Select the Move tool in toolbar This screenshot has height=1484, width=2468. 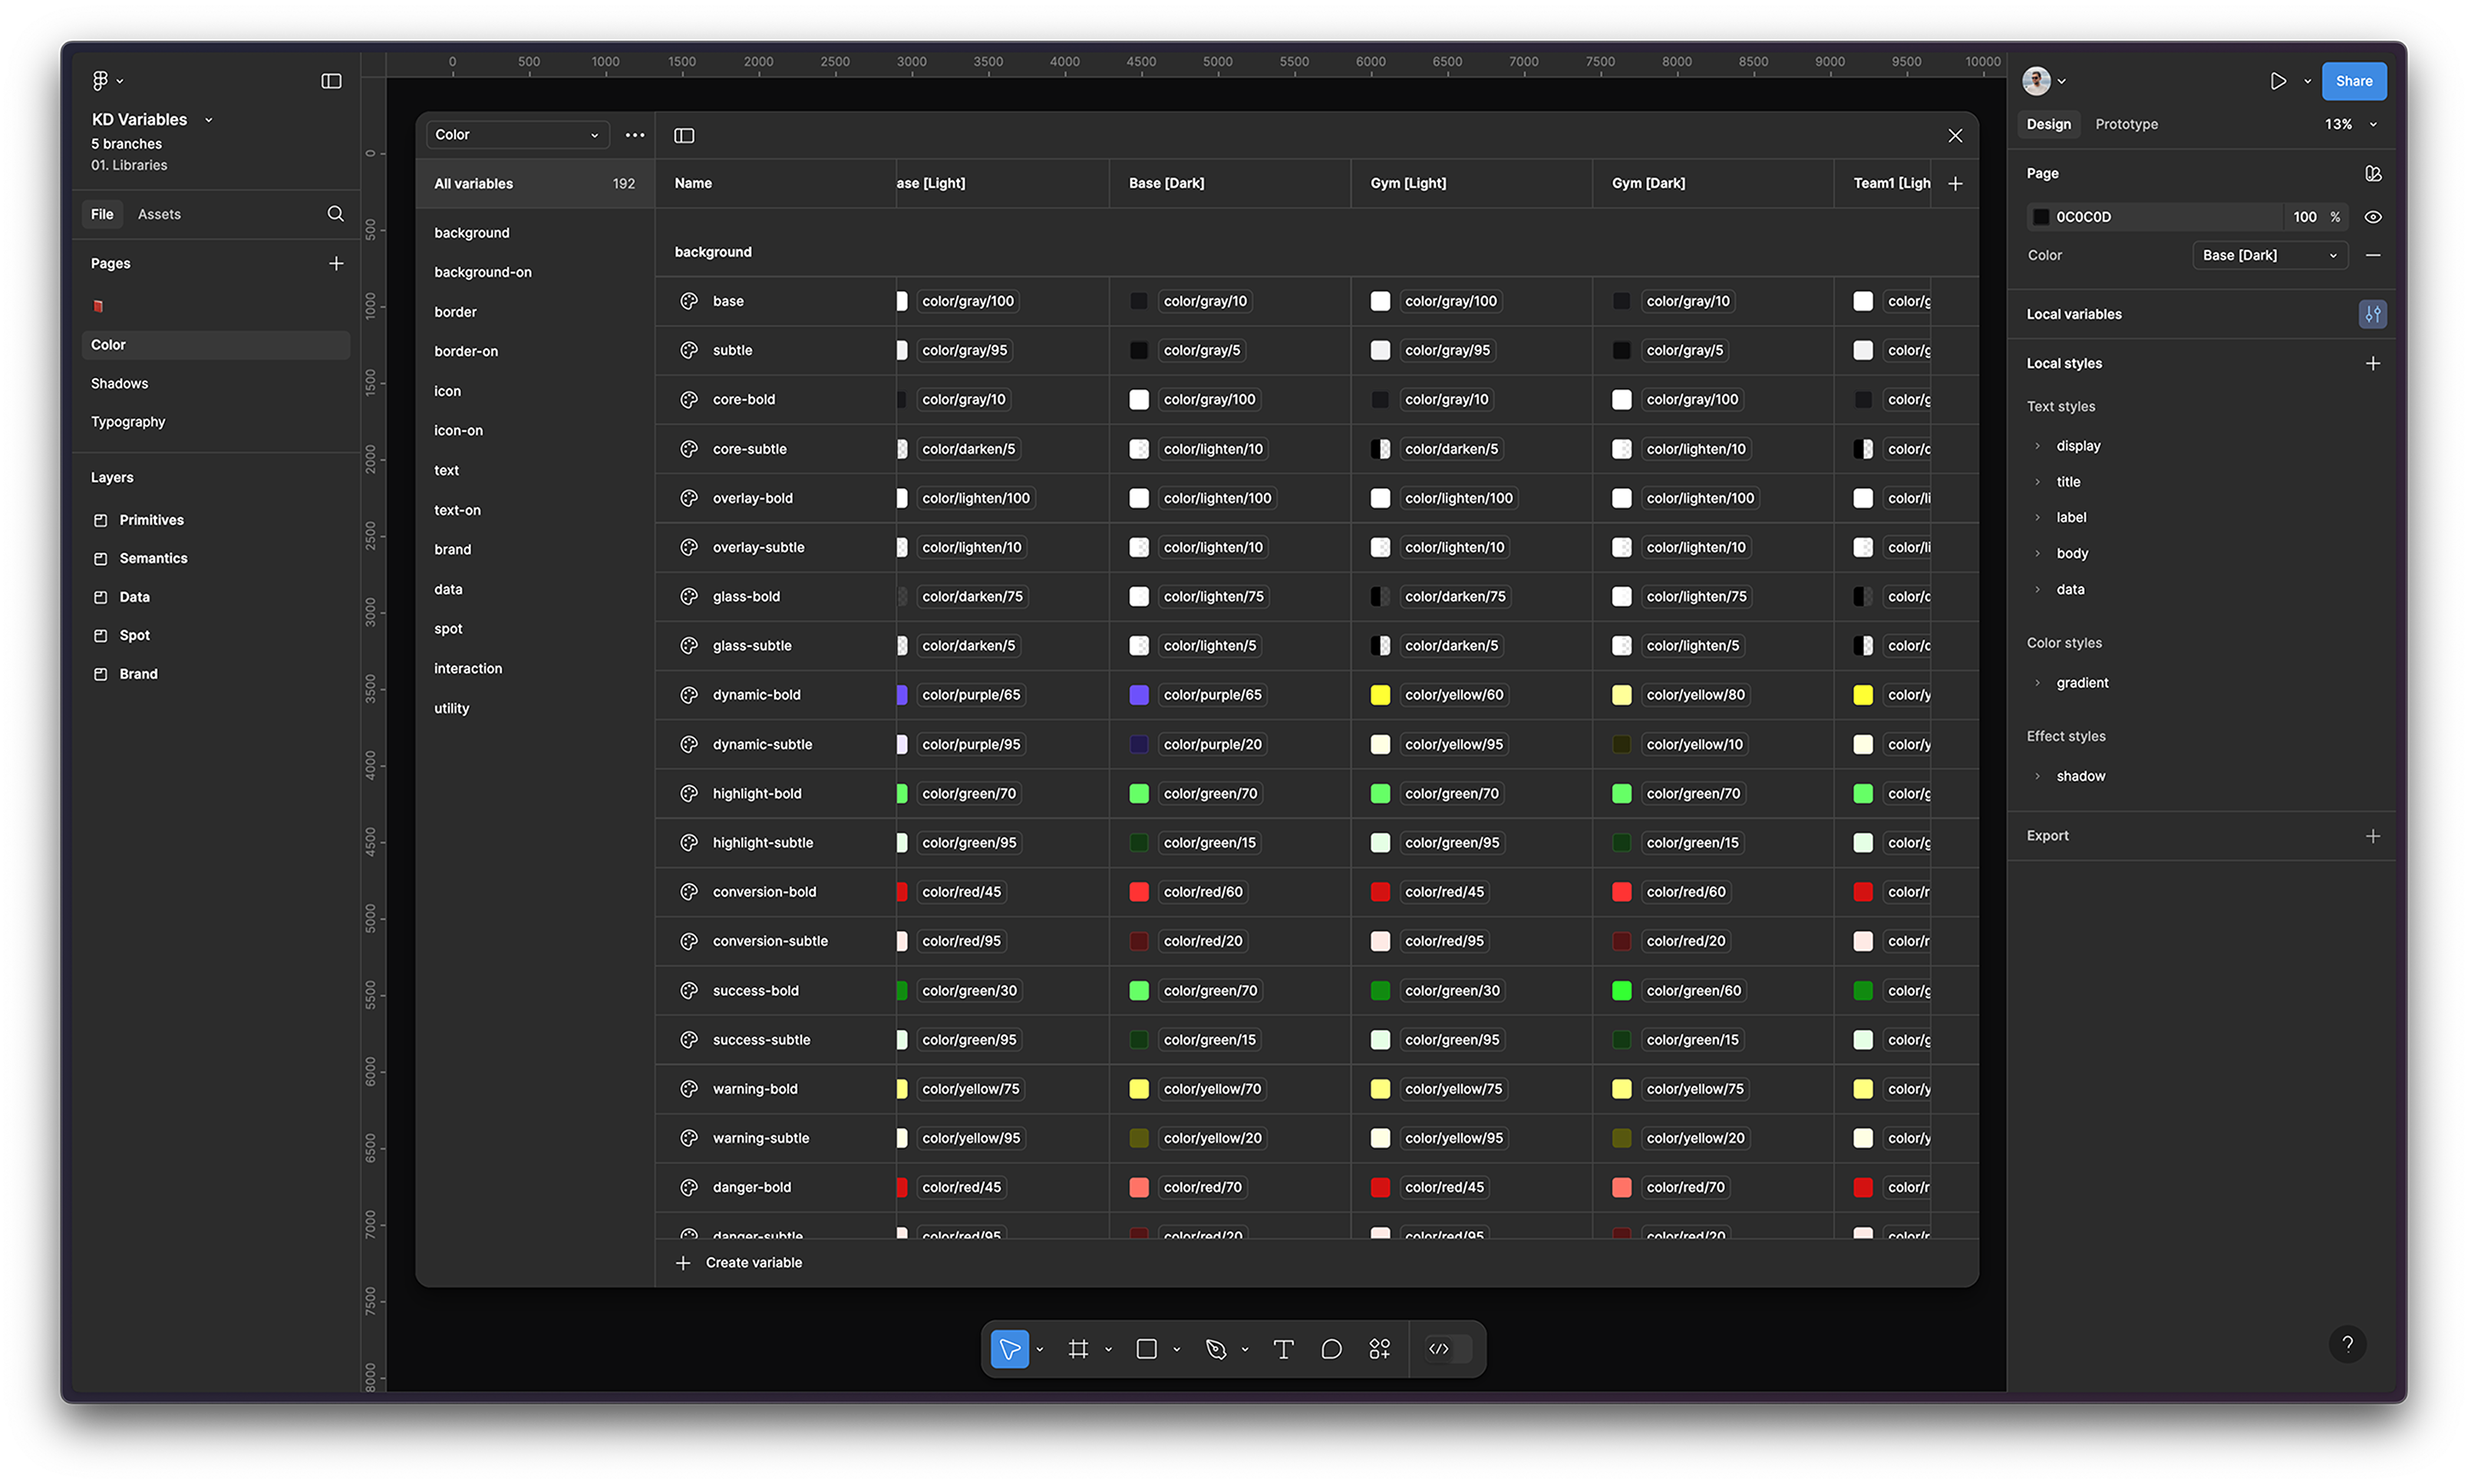point(1009,1349)
